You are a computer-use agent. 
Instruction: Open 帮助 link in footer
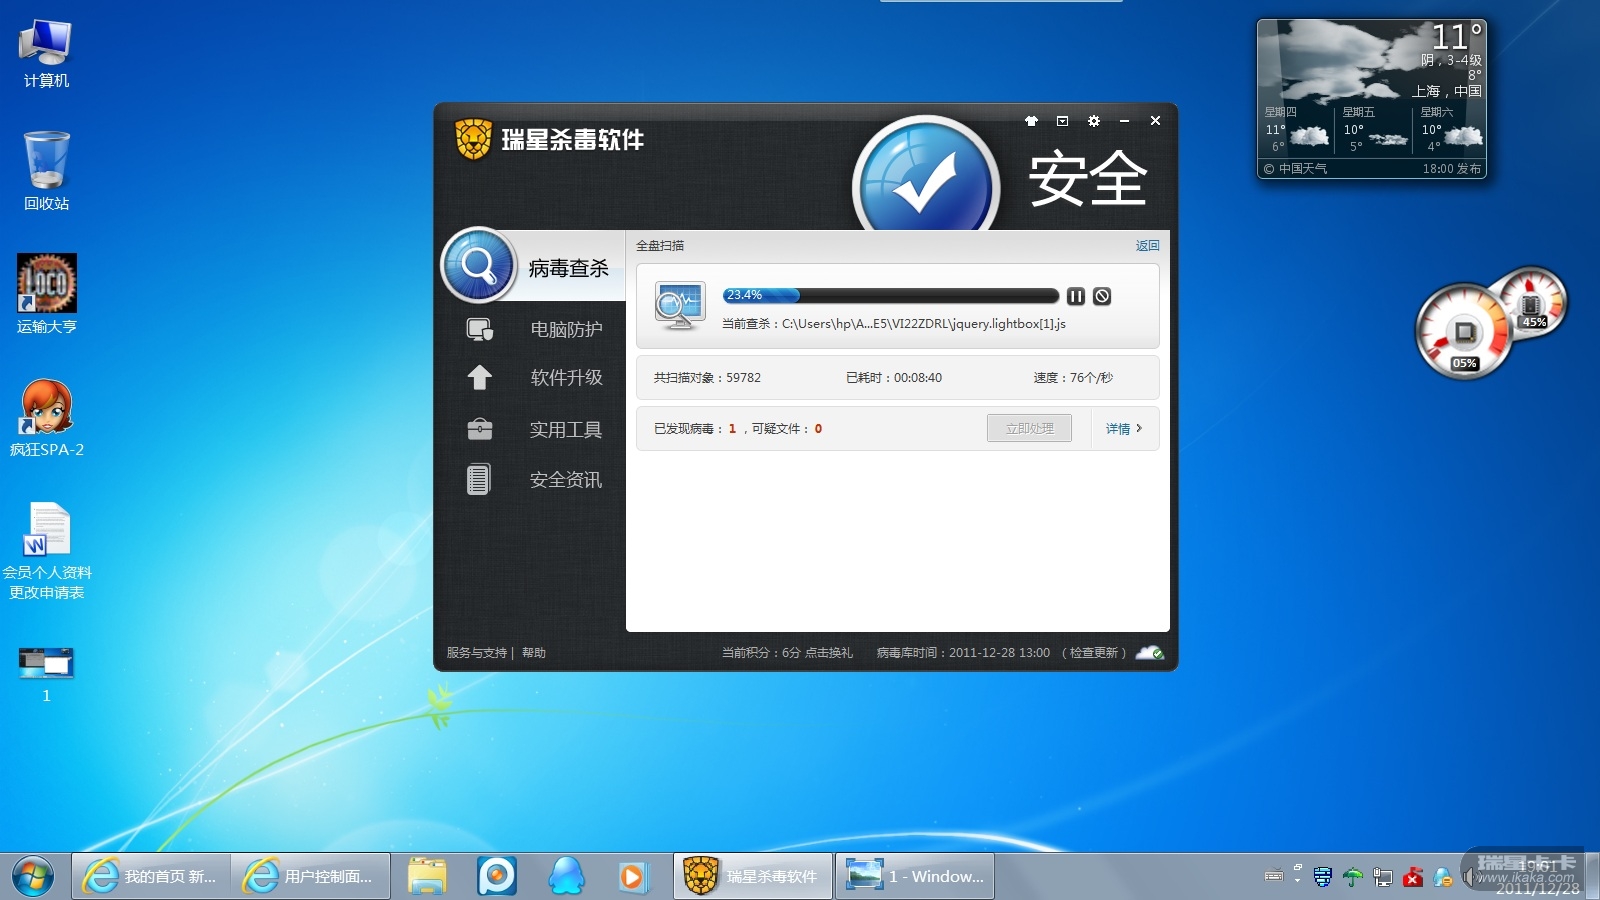tap(534, 653)
